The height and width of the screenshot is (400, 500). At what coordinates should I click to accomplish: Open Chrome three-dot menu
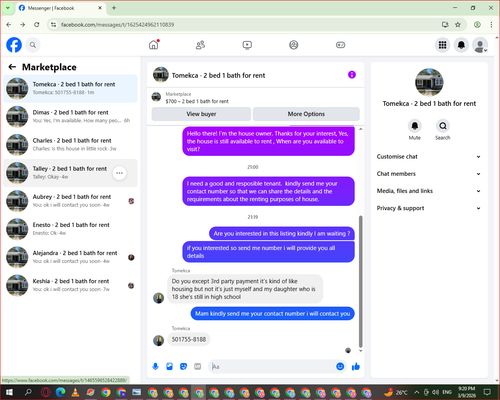click(491, 24)
